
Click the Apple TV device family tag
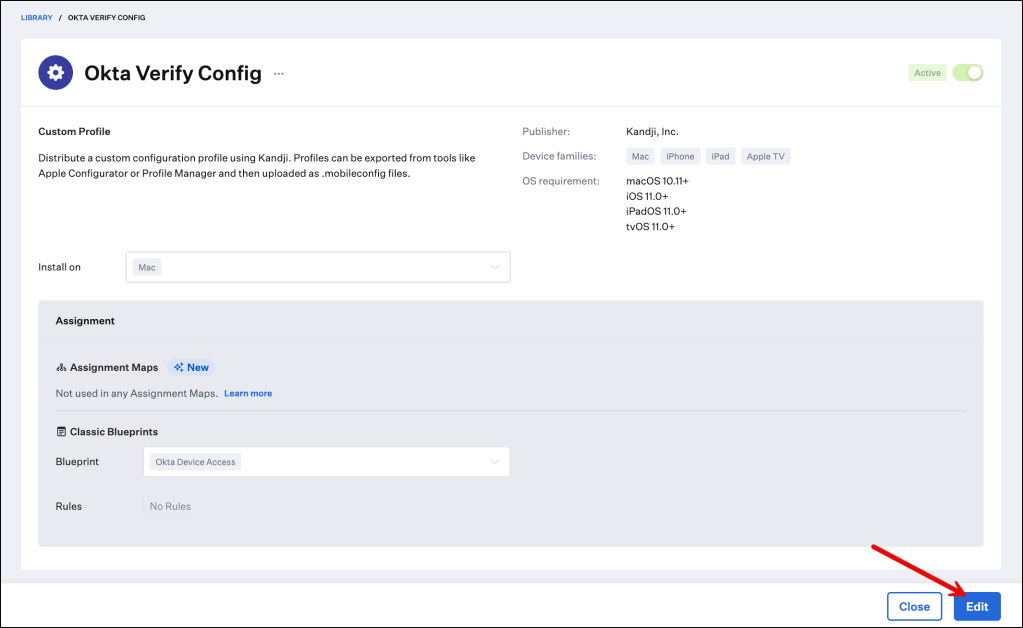point(765,156)
